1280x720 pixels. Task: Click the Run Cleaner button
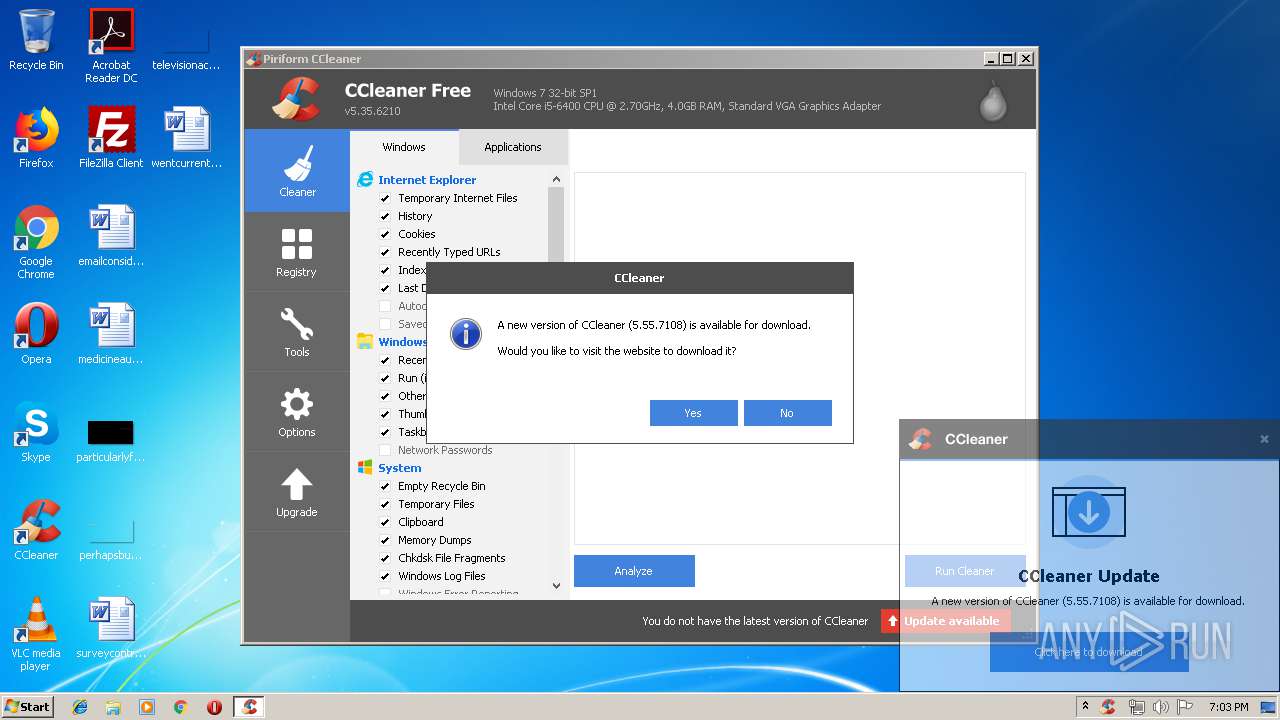pyautogui.click(x=965, y=571)
